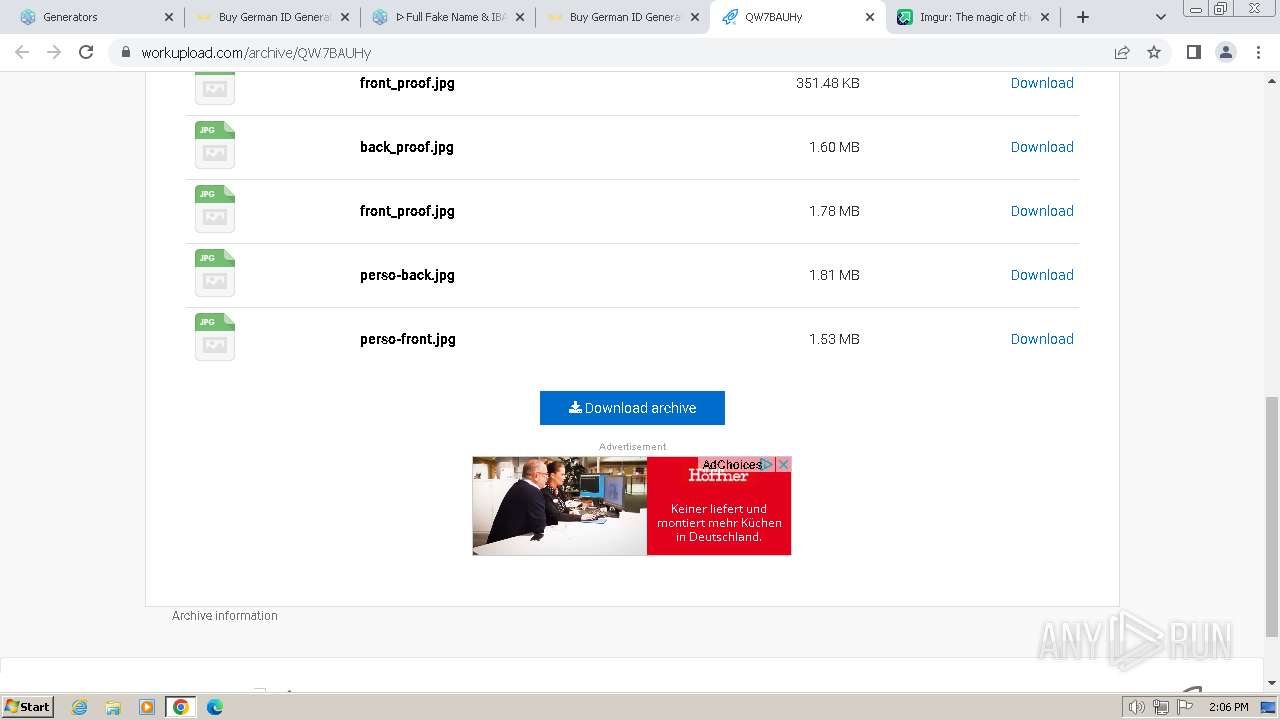1280x720 pixels.
Task: Open Internet Explorer from taskbar
Action: 80,707
